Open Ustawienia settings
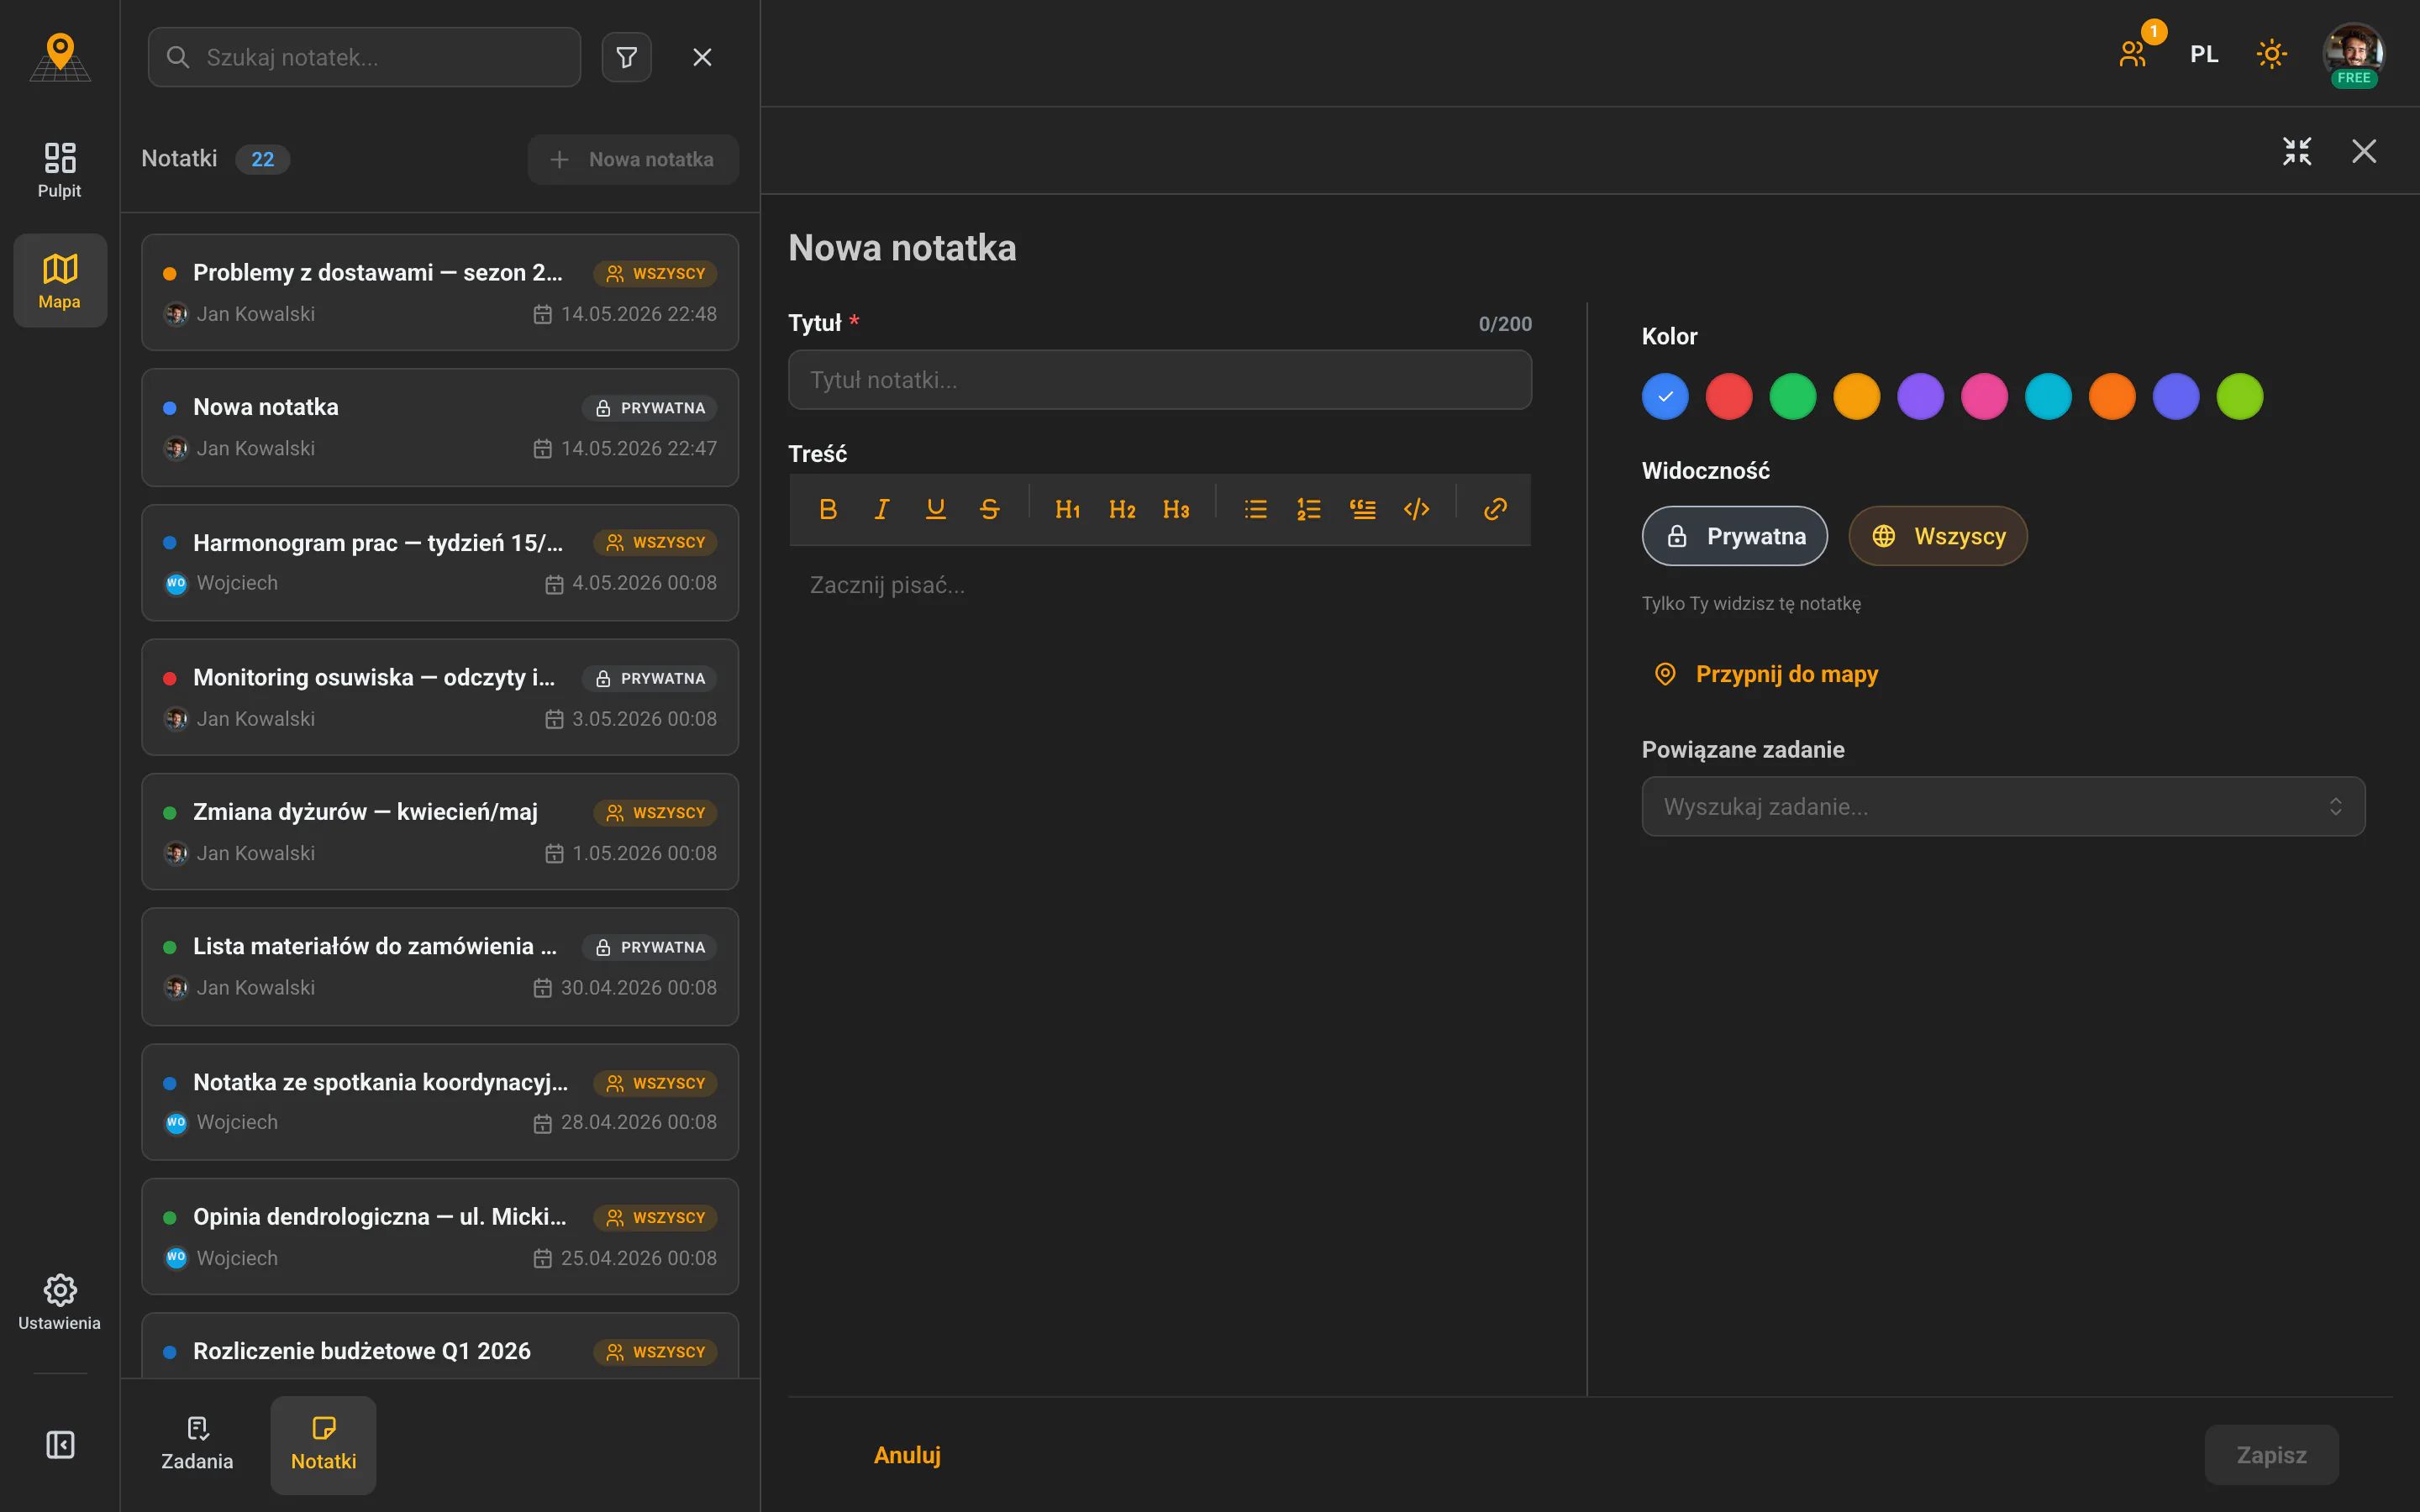Viewport: 2420px width, 1512px height. (60, 1302)
